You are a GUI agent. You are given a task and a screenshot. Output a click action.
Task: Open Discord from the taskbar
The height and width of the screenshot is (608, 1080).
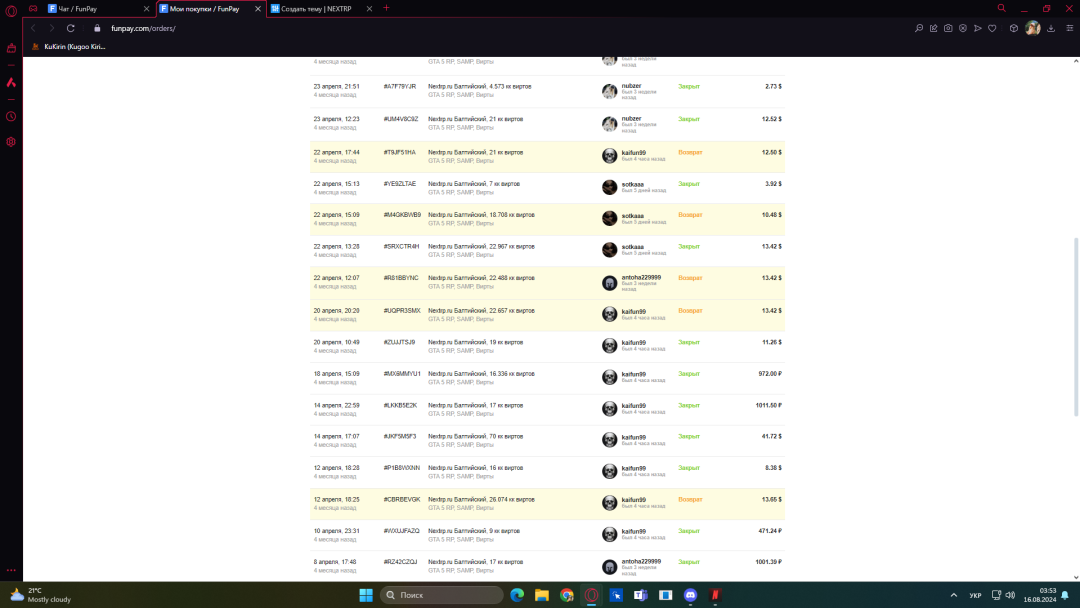[x=690, y=595]
